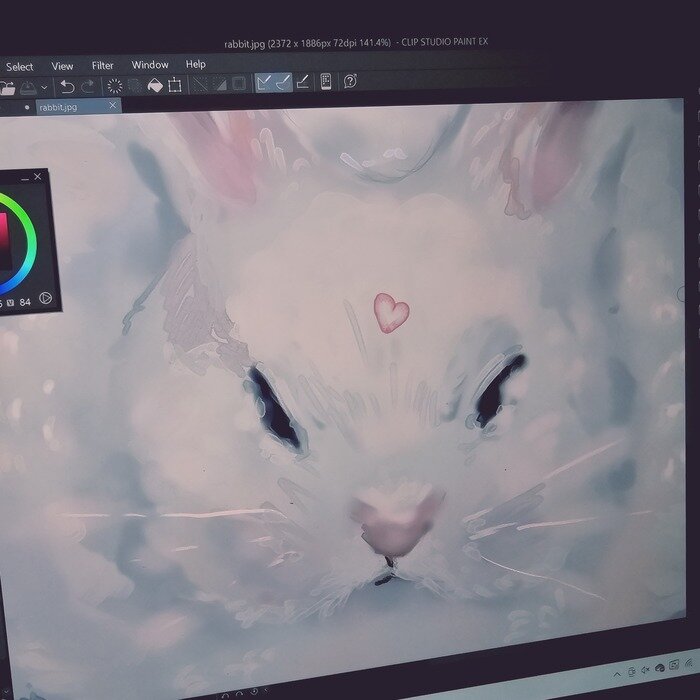The height and width of the screenshot is (700, 700).
Task: Toggle Snap to Ruler
Action: coord(264,83)
